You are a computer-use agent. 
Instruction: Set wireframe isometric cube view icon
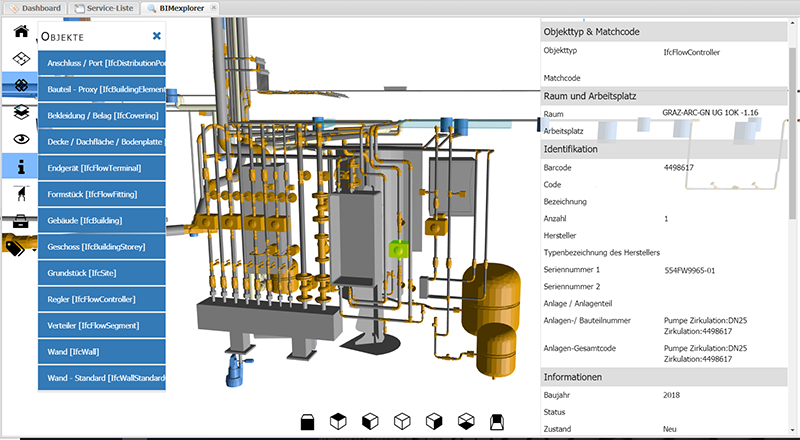pos(402,422)
